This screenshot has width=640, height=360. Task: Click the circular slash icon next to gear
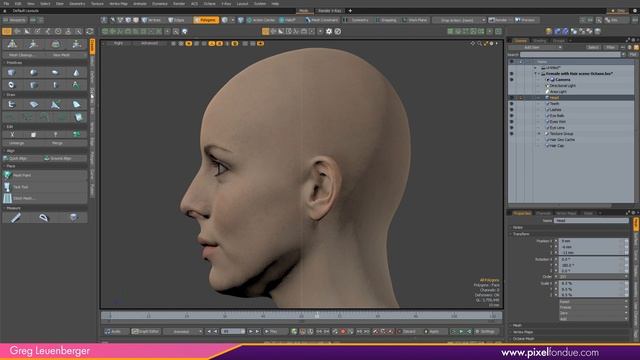(338, 31)
